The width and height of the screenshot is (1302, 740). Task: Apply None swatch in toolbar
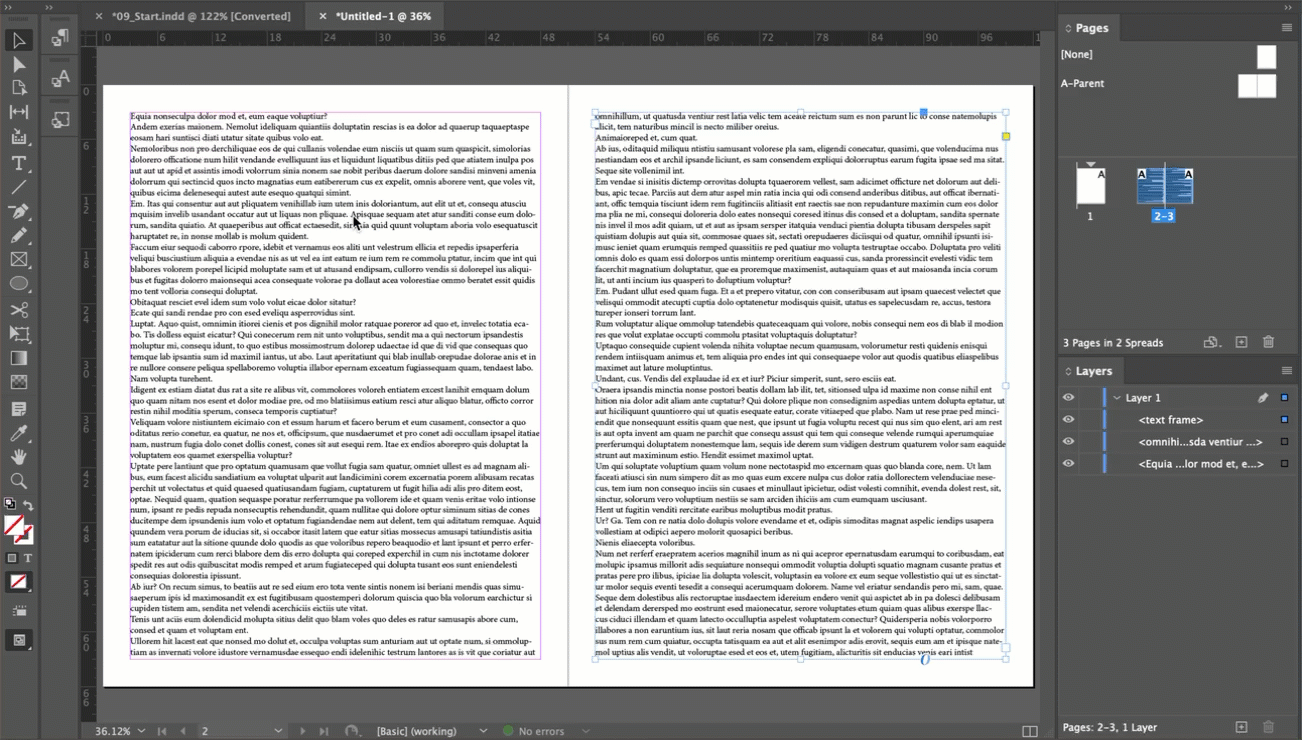(x=18, y=581)
